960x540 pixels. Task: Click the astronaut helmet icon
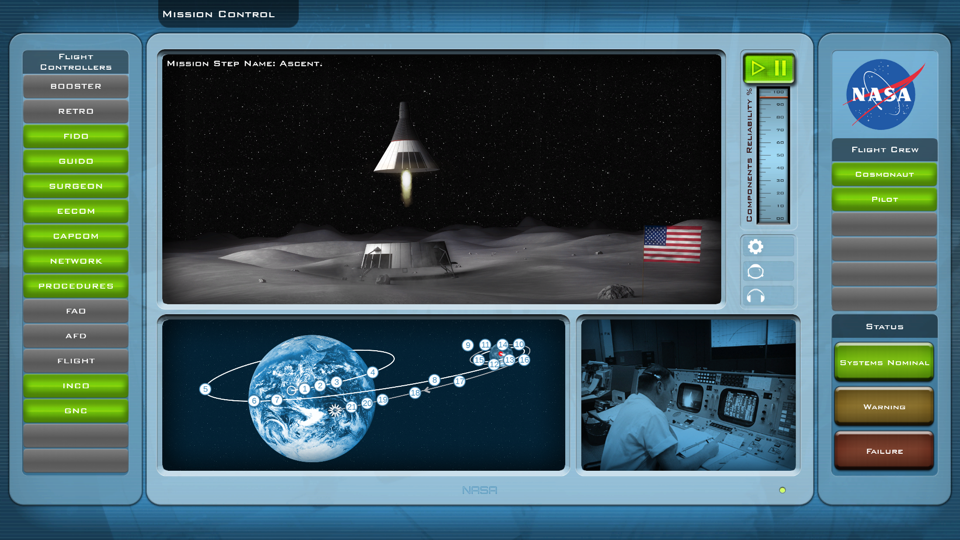pyautogui.click(x=755, y=271)
